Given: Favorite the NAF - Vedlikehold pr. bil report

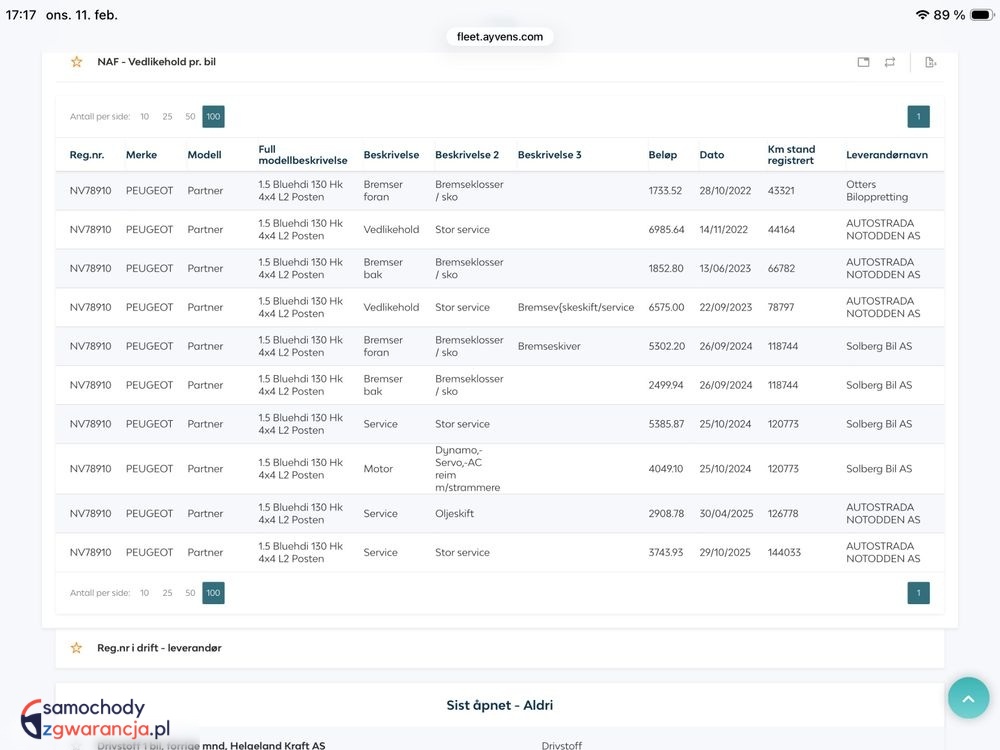Looking at the screenshot, I should 76,62.
